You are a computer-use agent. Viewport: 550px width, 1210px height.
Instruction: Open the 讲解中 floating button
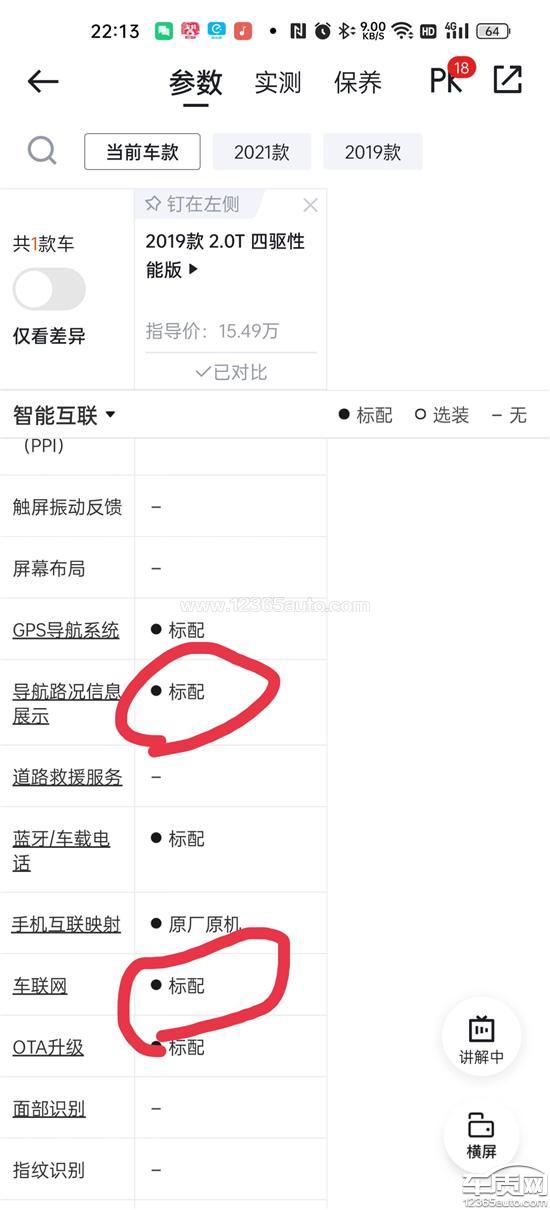[482, 1038]
